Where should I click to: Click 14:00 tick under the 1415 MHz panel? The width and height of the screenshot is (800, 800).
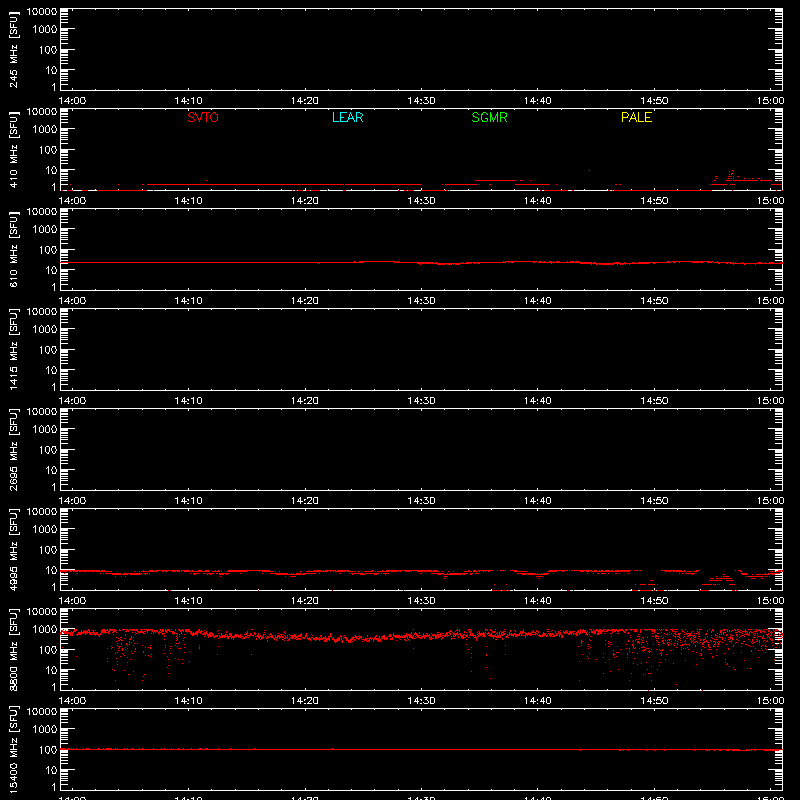pos(72,401)
